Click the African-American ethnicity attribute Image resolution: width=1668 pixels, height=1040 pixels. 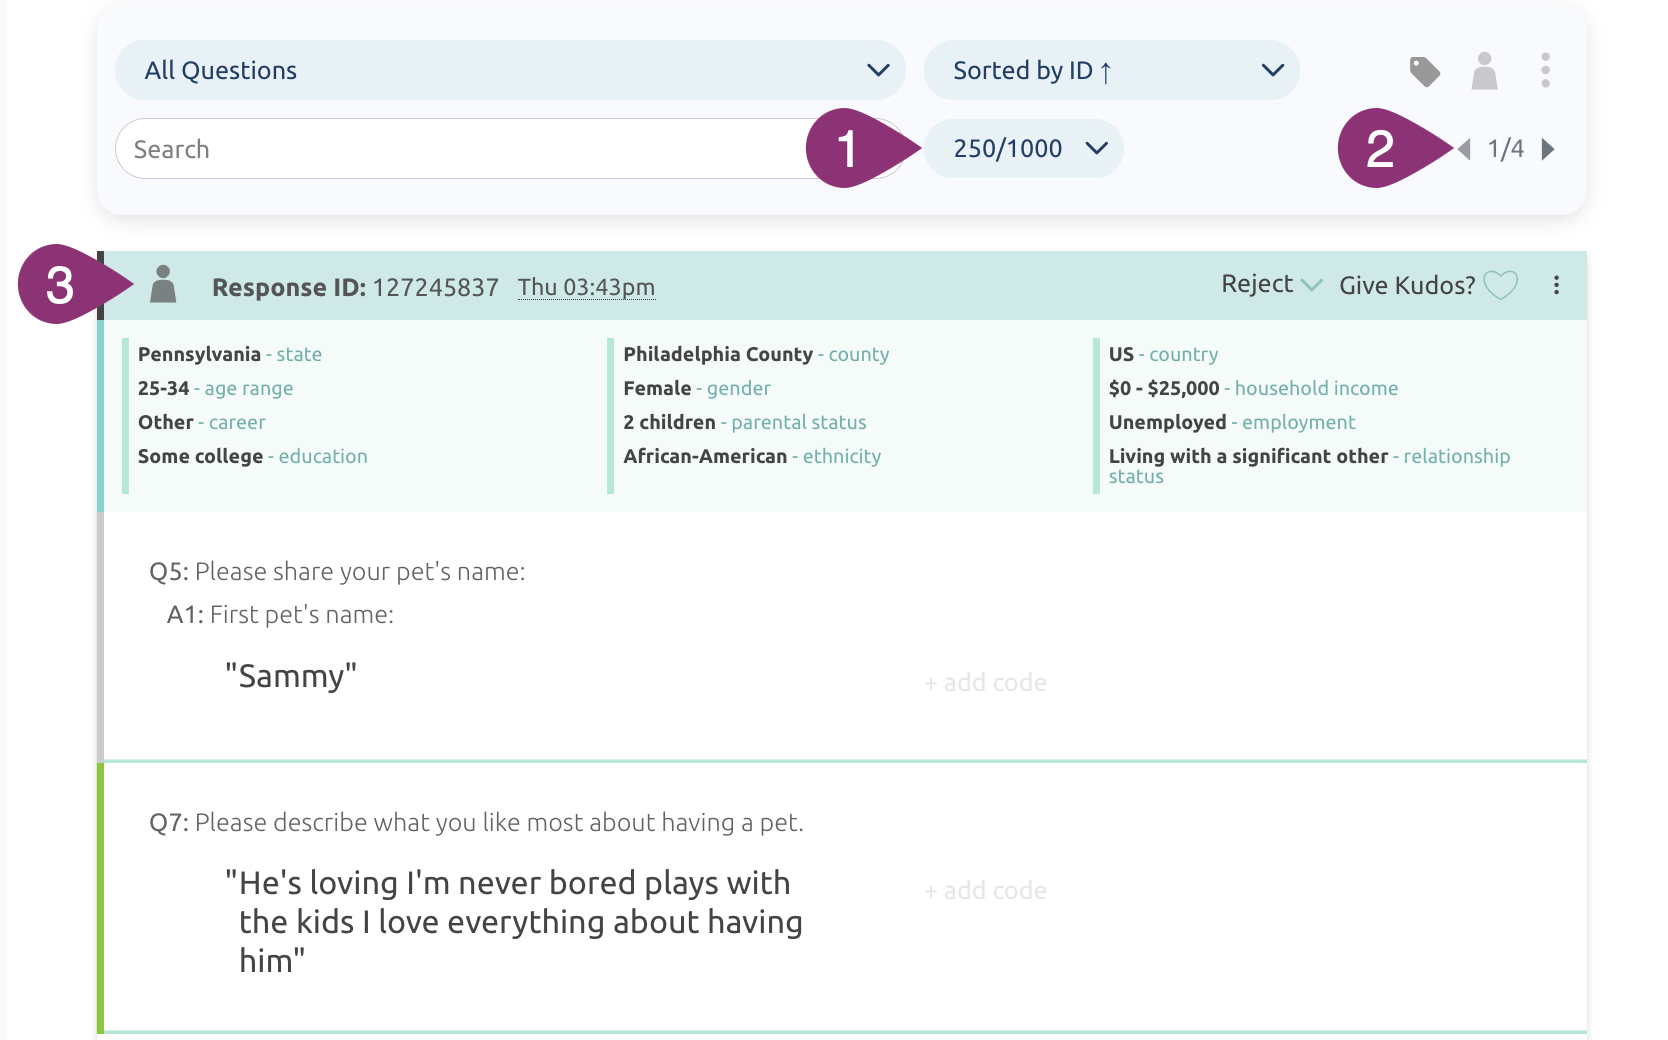coord(752,456)
